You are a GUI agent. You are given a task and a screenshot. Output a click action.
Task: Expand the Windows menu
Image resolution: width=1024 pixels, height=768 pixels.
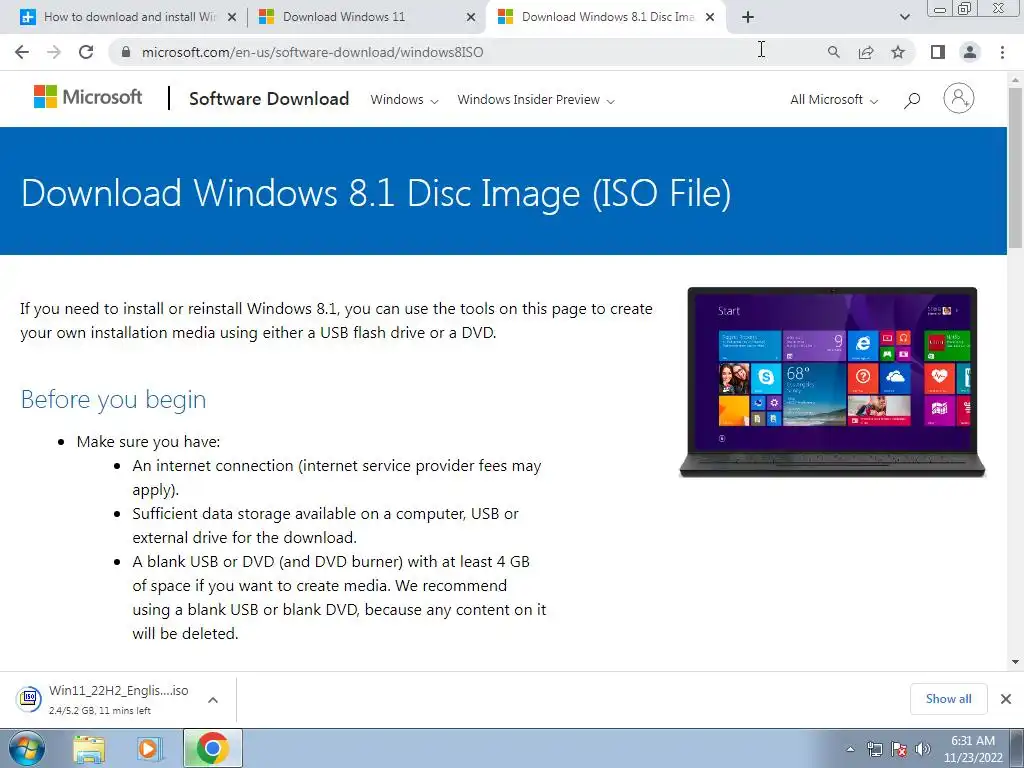[404, 100]
